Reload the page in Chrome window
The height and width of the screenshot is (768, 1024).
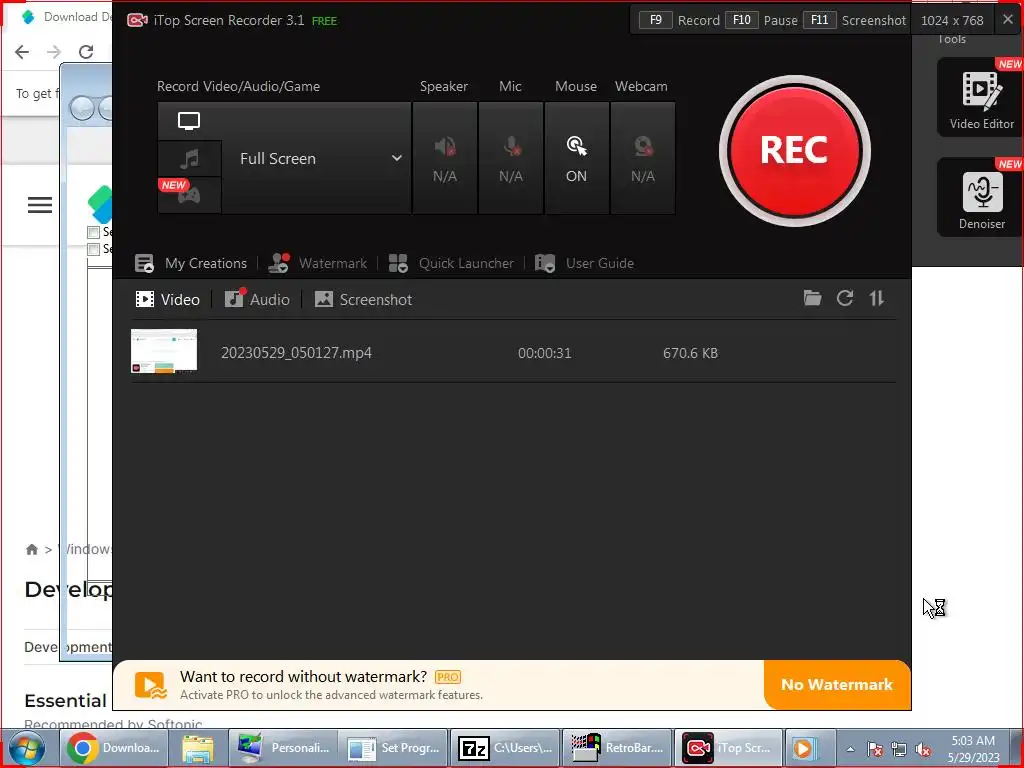tap(86, 52)
